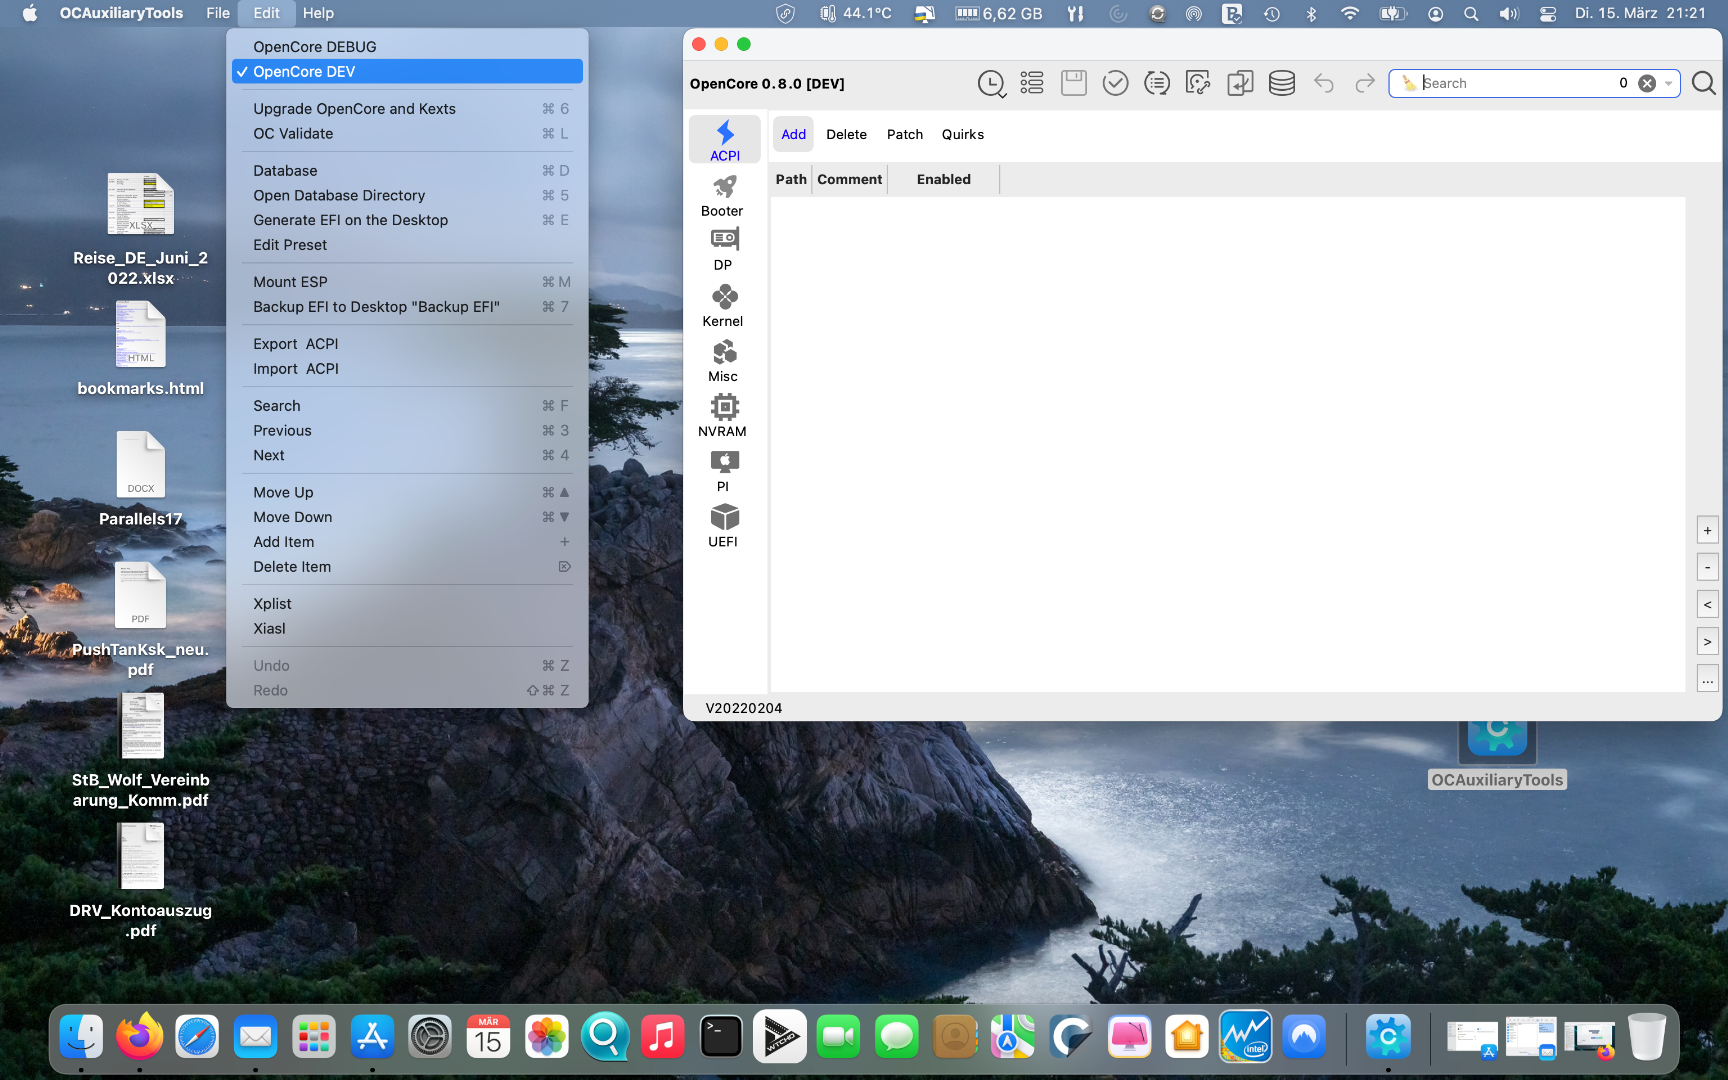Switch to the Quirks tab
This screenshot has width=1728, height=1080.
[962, 135]
